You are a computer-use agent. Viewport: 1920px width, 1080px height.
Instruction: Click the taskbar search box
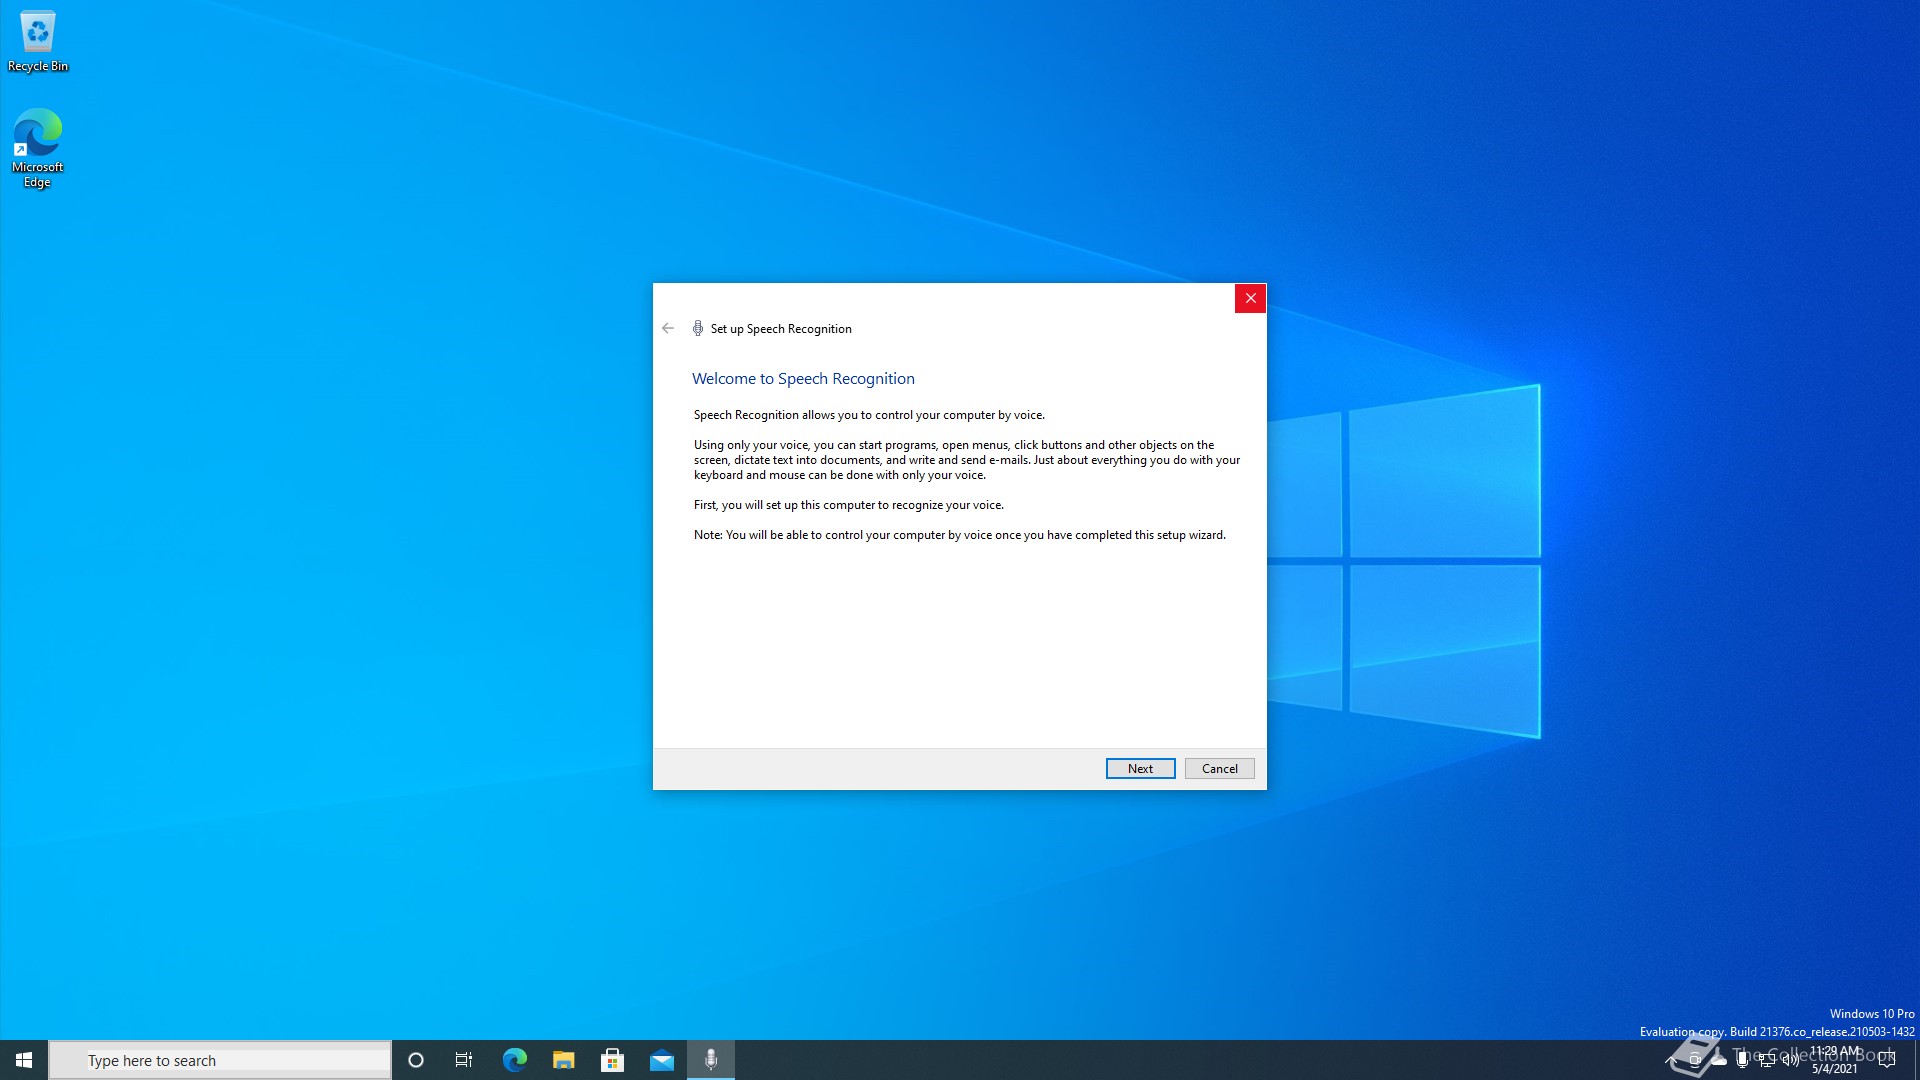coord(220,1060)
